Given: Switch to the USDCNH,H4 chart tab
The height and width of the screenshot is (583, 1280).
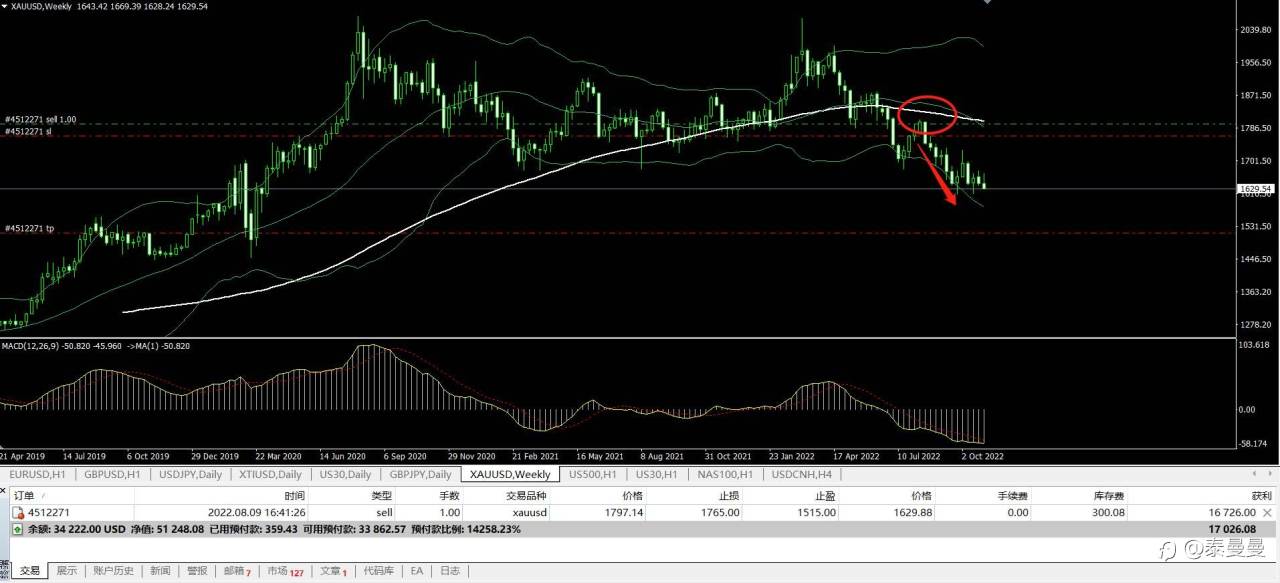Looking at the screenshot, I should pyautogui.click(x=807, y=474).
